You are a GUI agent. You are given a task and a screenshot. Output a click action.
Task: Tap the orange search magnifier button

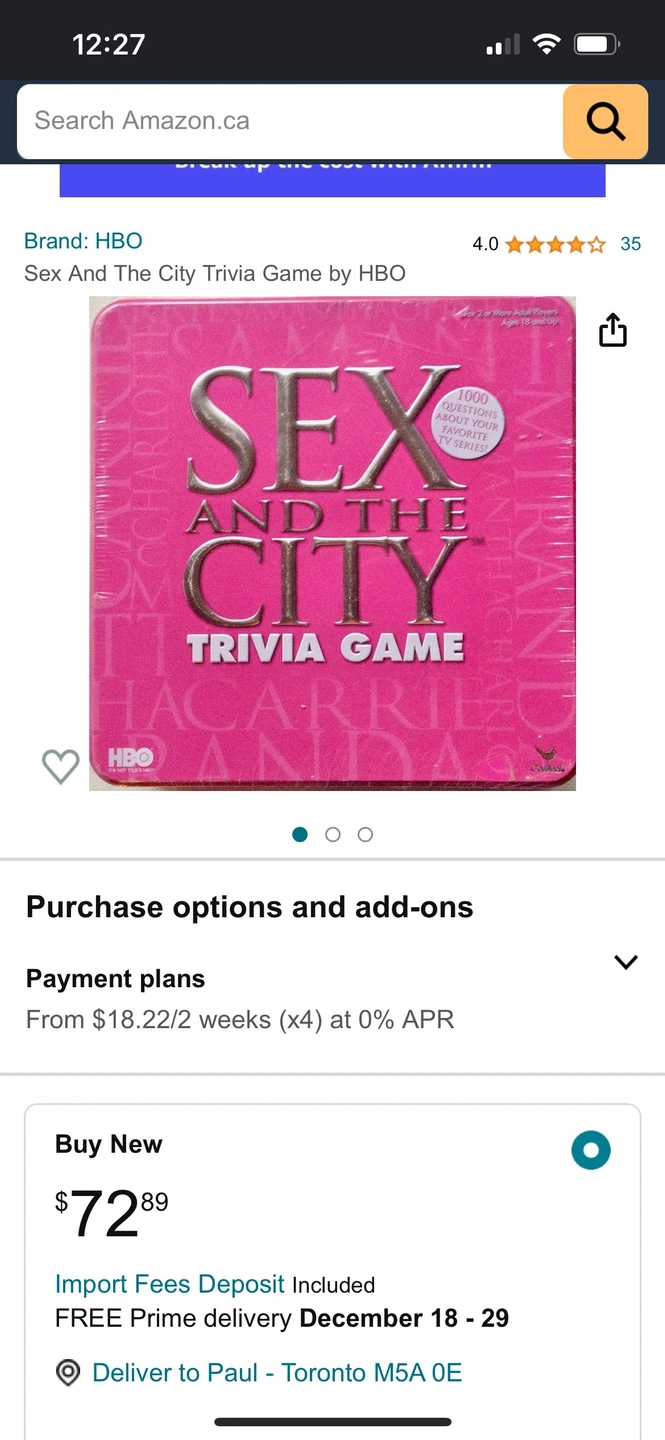pyautogui.click(x=605, y=121)
